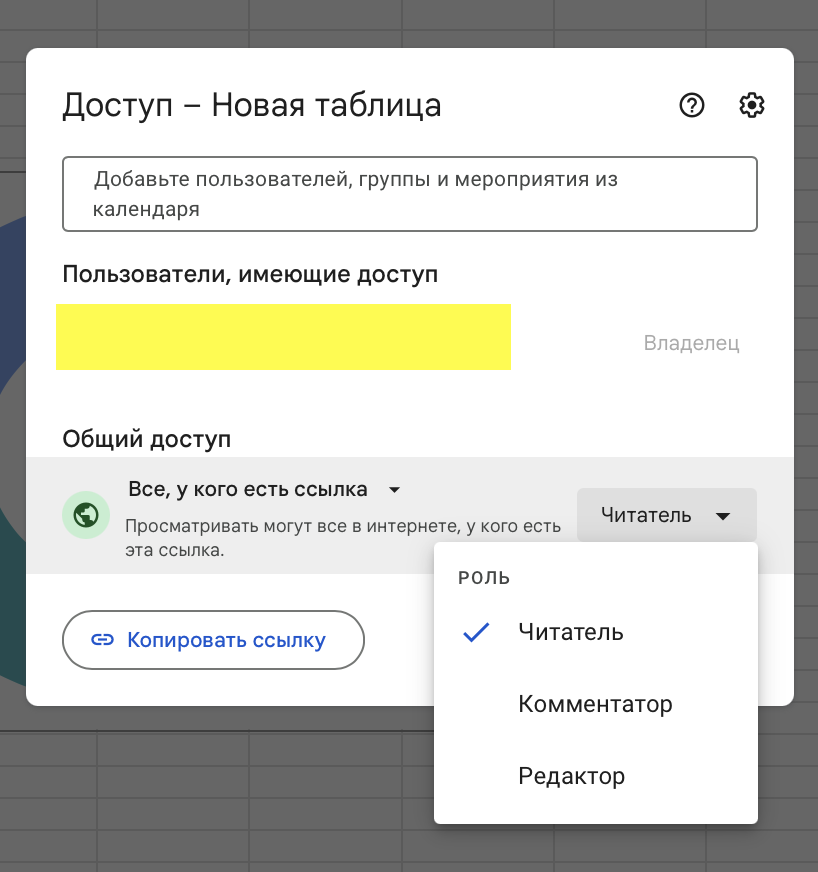
Task: Open sharing settings gear icon
Action: pos(751,105)
